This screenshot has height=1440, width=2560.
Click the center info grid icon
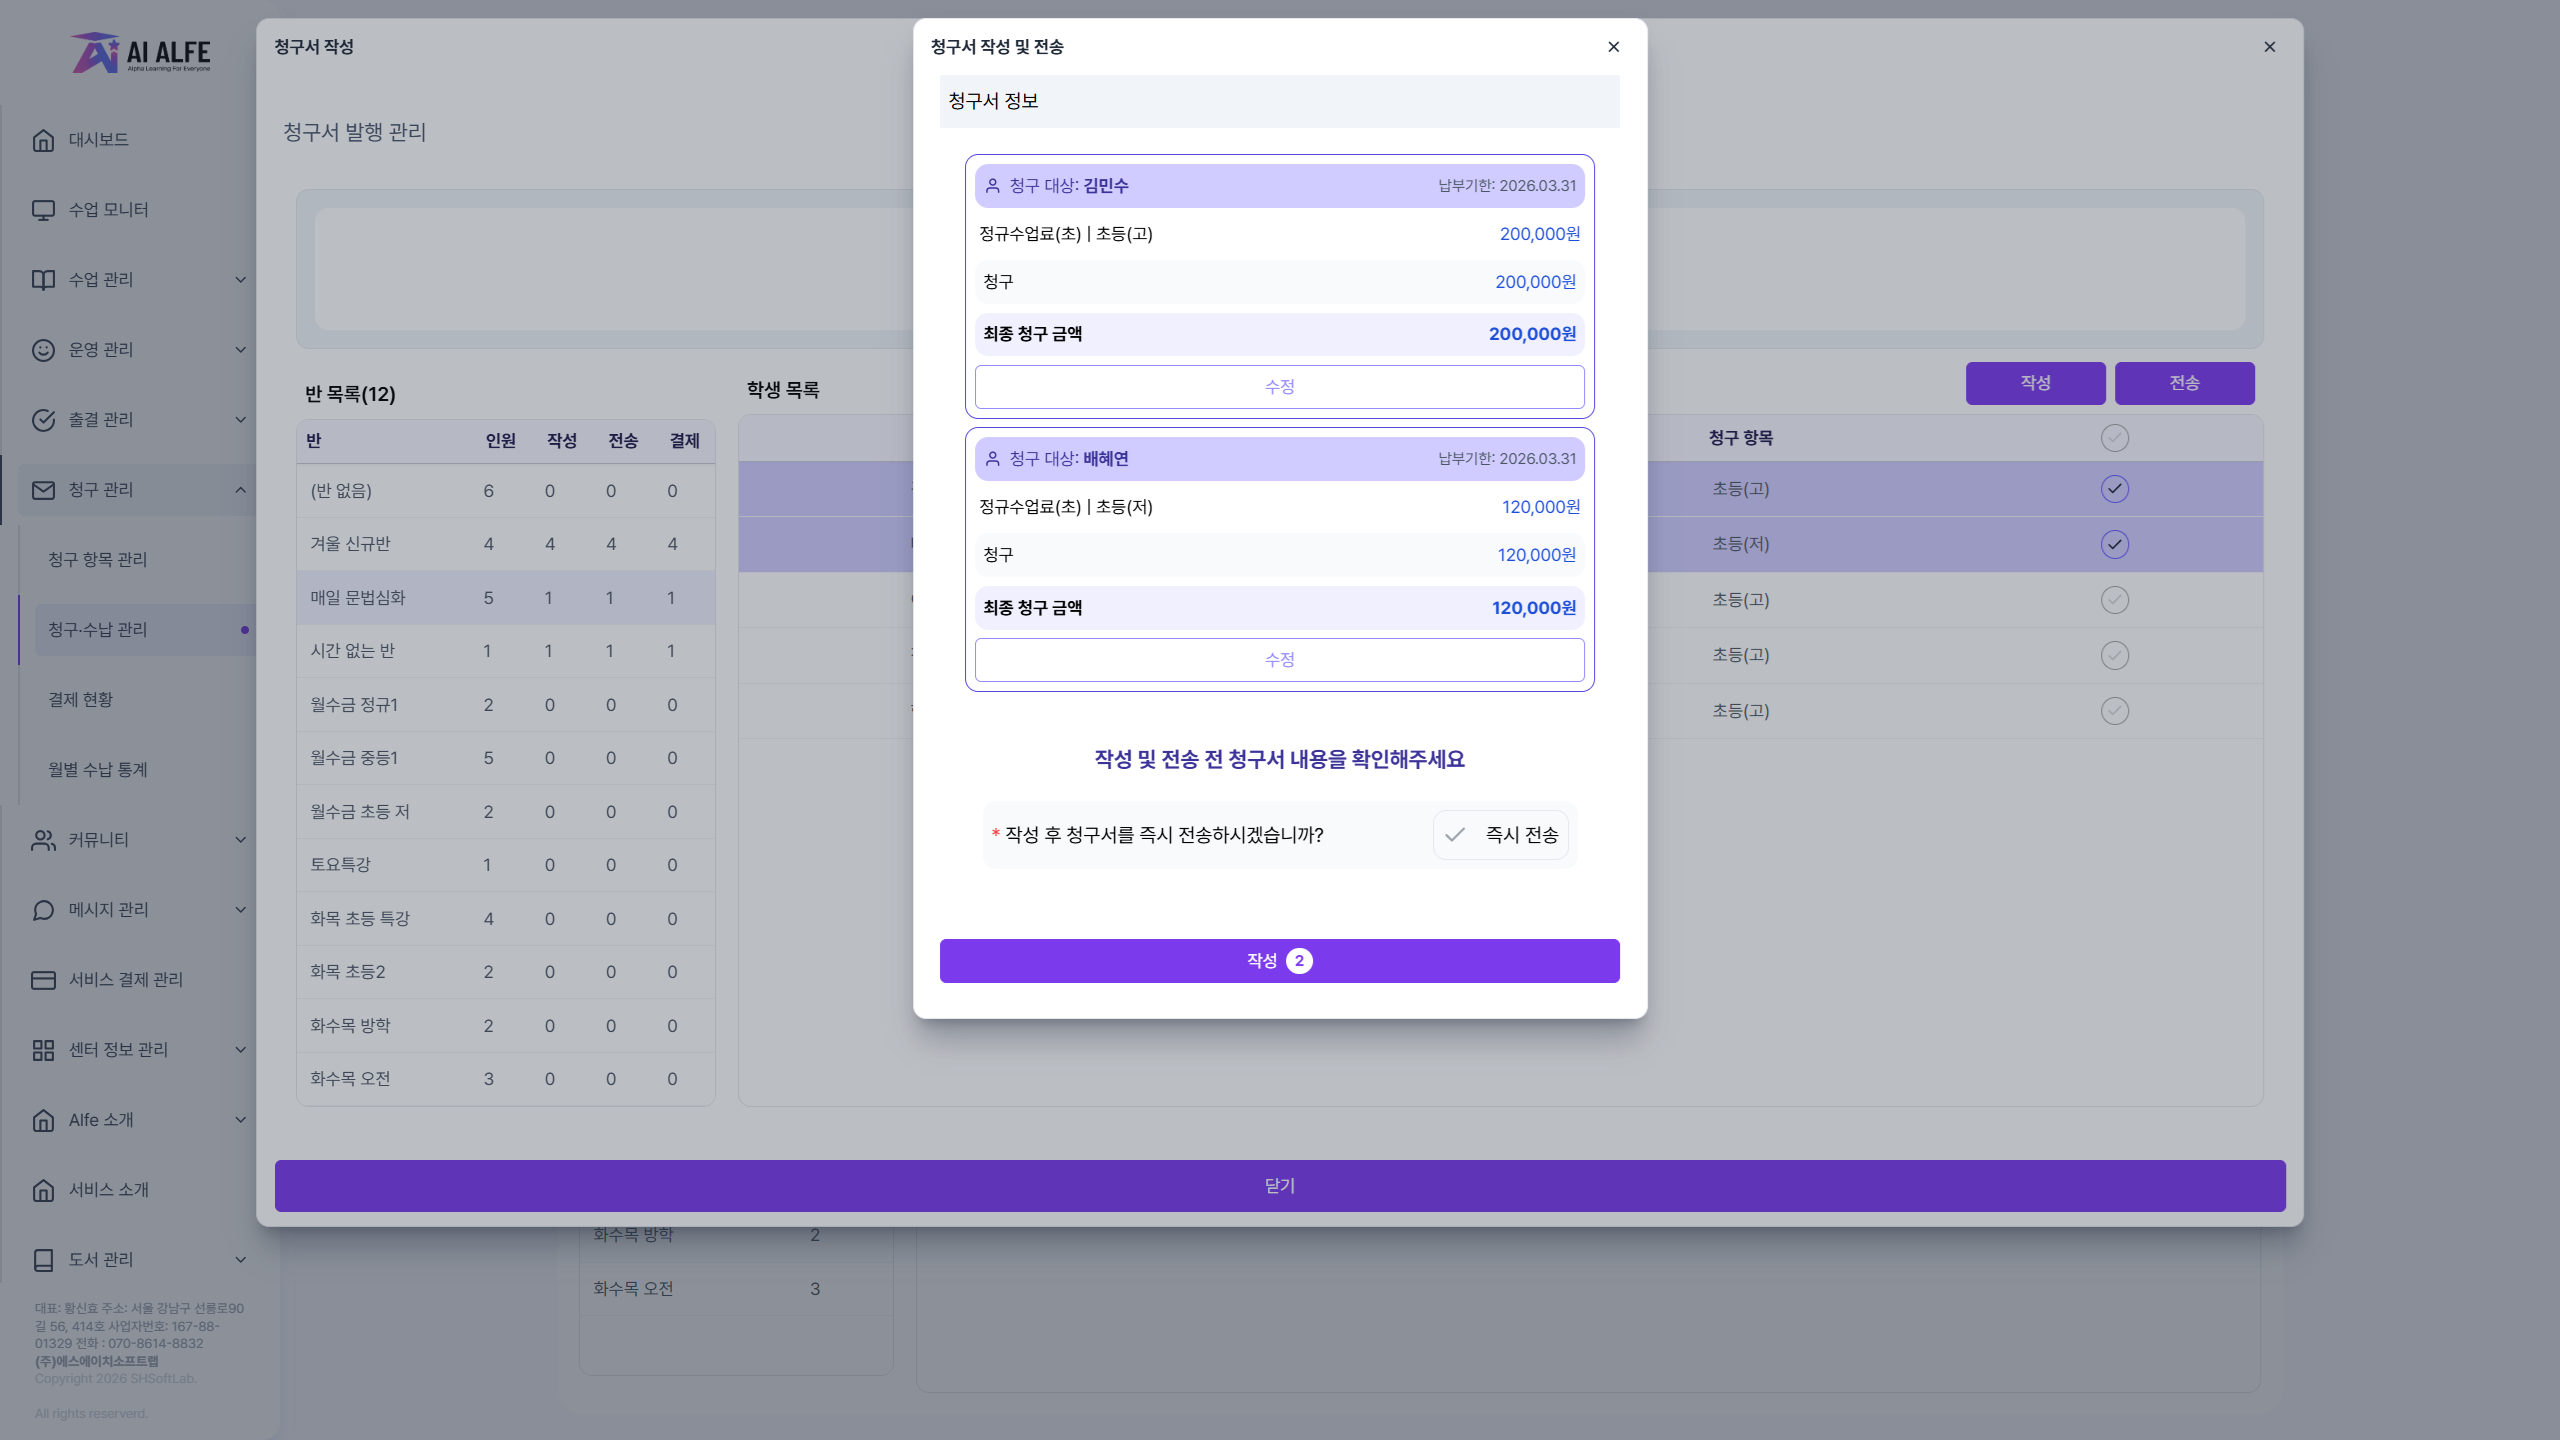pyautogui.click(x=43, y=1050)
